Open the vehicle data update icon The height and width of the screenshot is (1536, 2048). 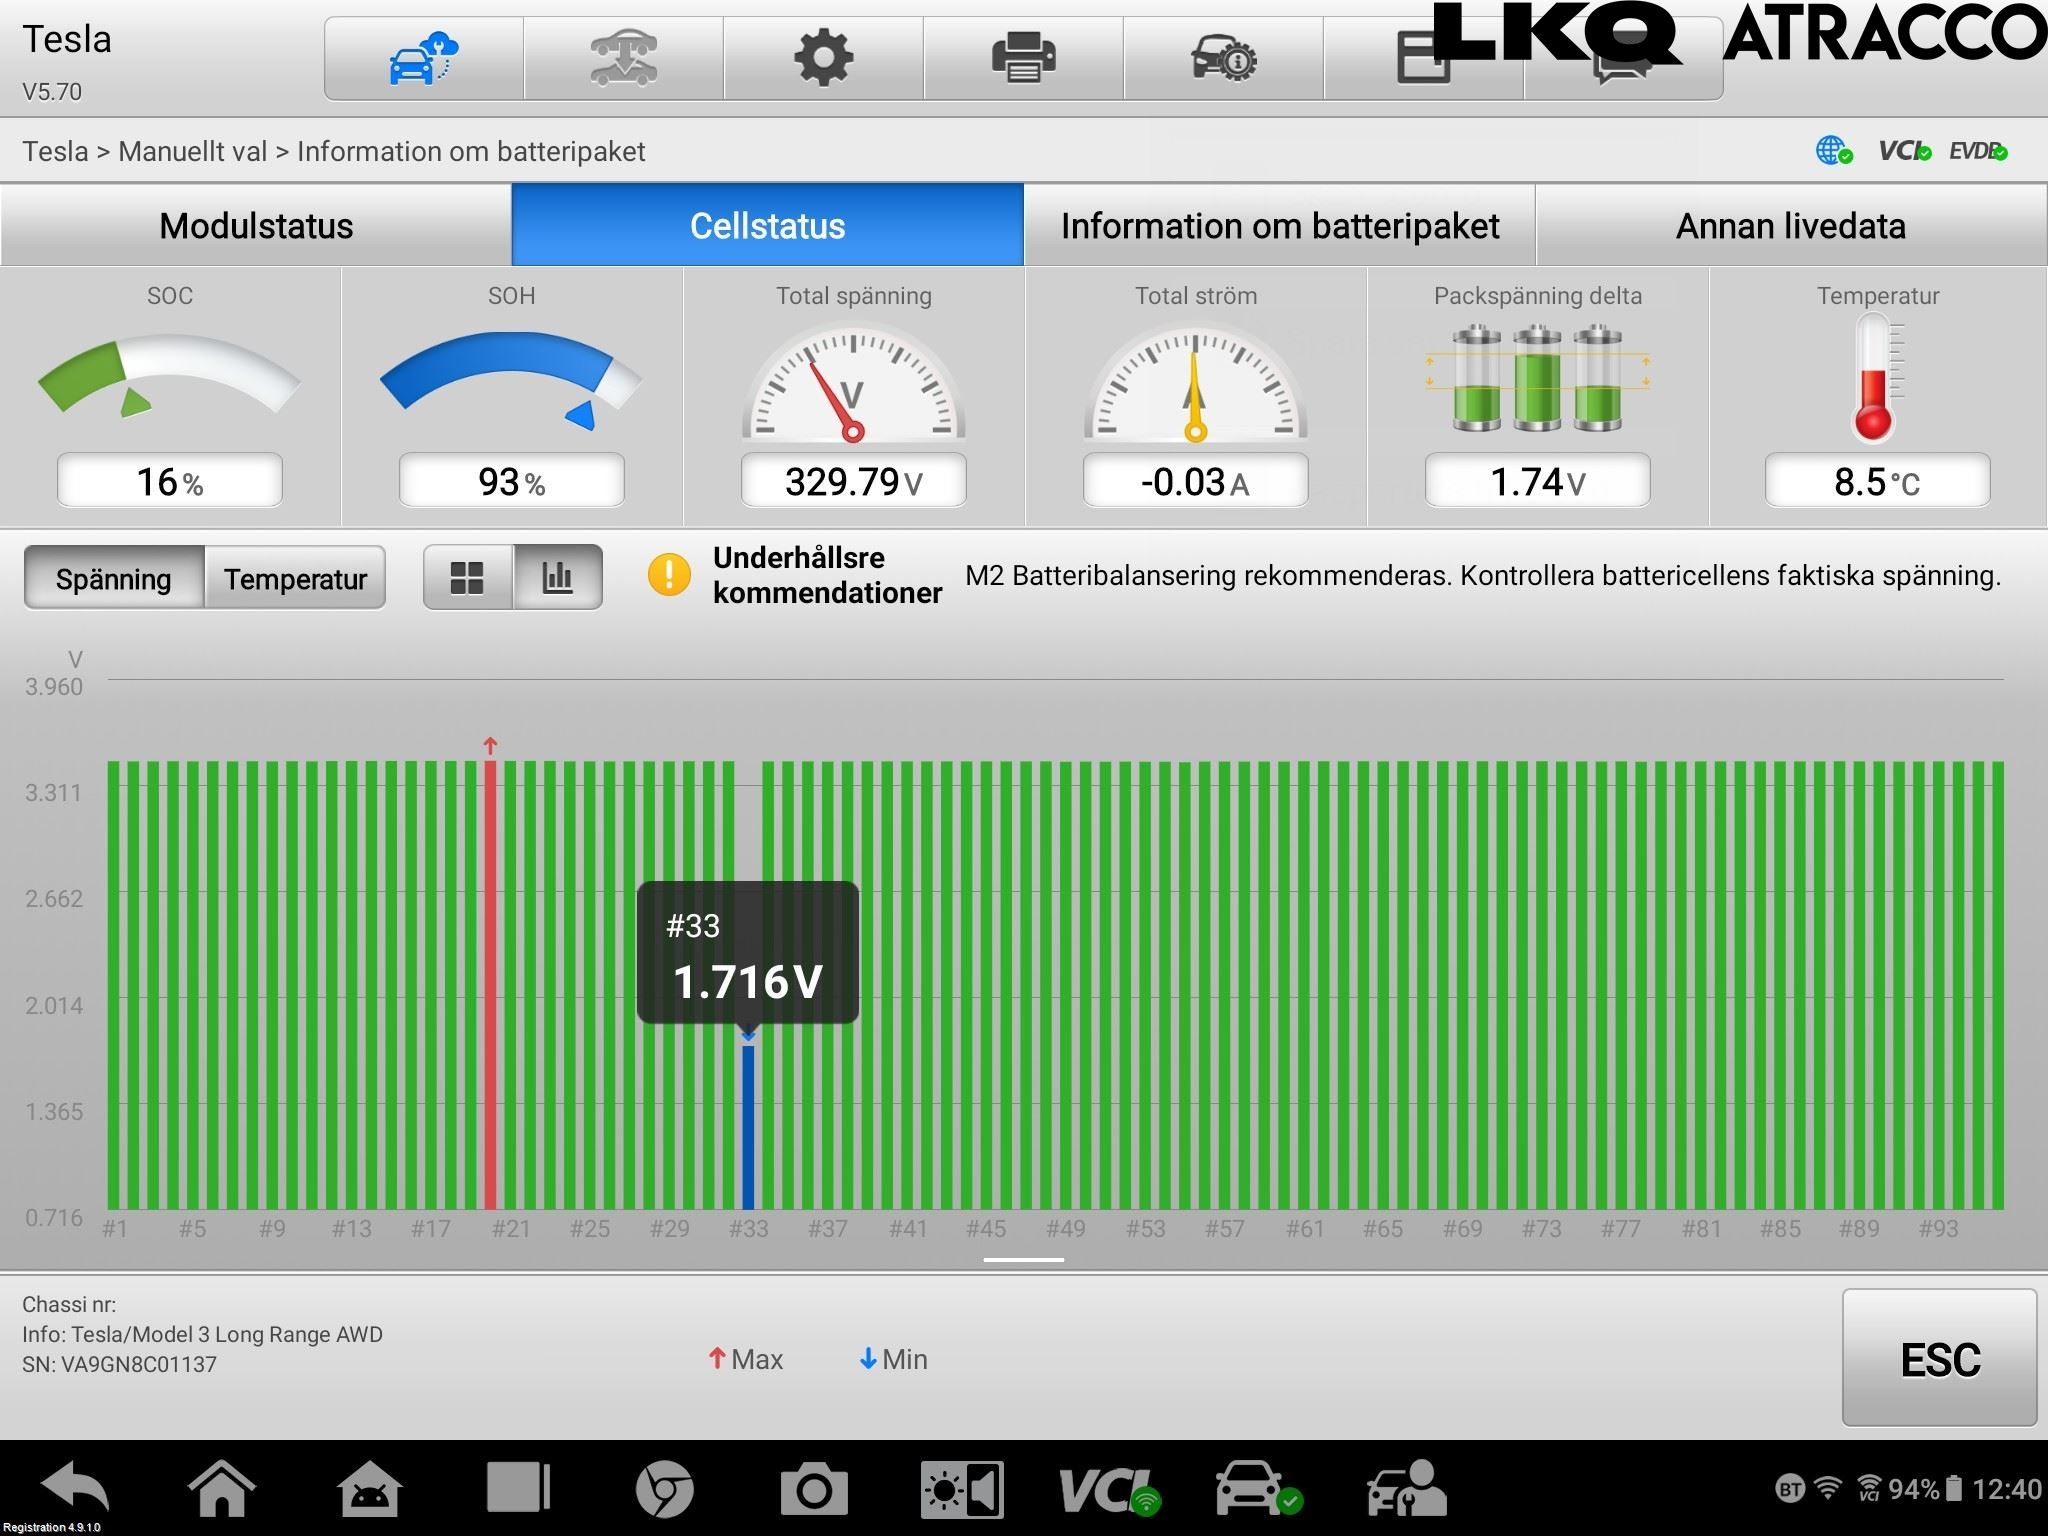pos(623,58)
